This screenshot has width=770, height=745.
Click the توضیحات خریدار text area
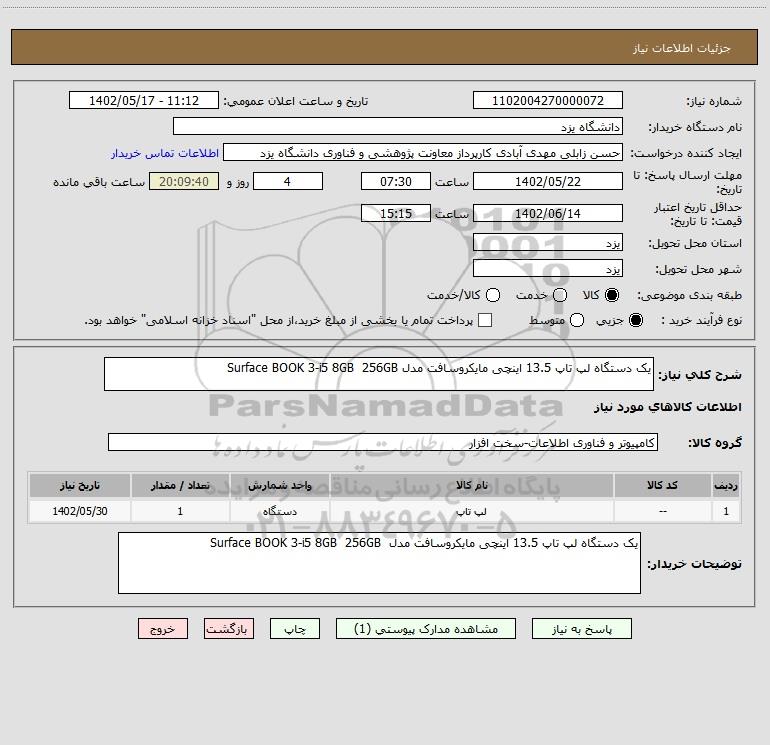tap(380, 563)
